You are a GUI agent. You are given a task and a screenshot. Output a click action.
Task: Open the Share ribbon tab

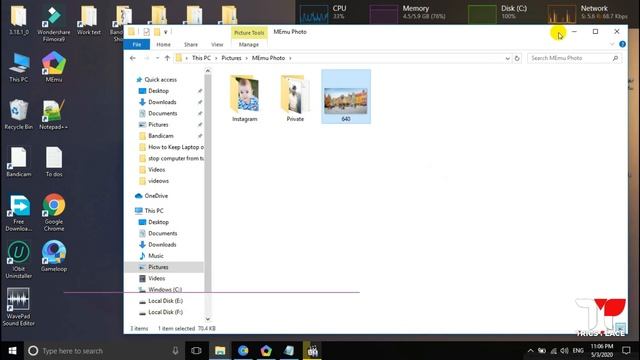191,44
